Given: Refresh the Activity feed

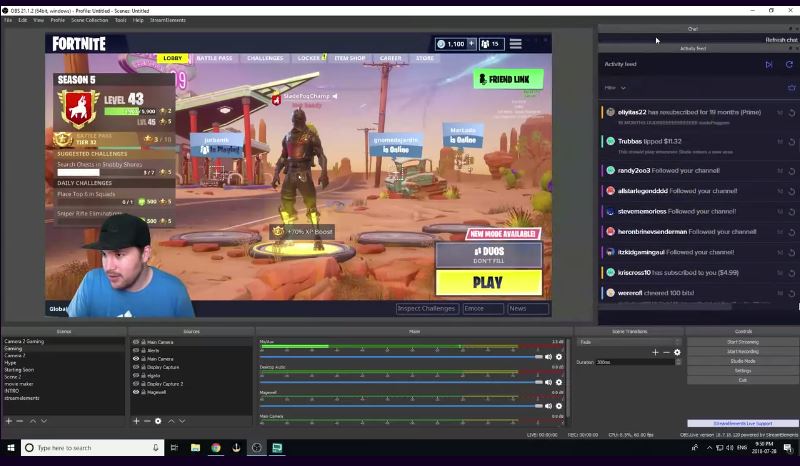Looking at the screenshot, I should click(789, 64).
